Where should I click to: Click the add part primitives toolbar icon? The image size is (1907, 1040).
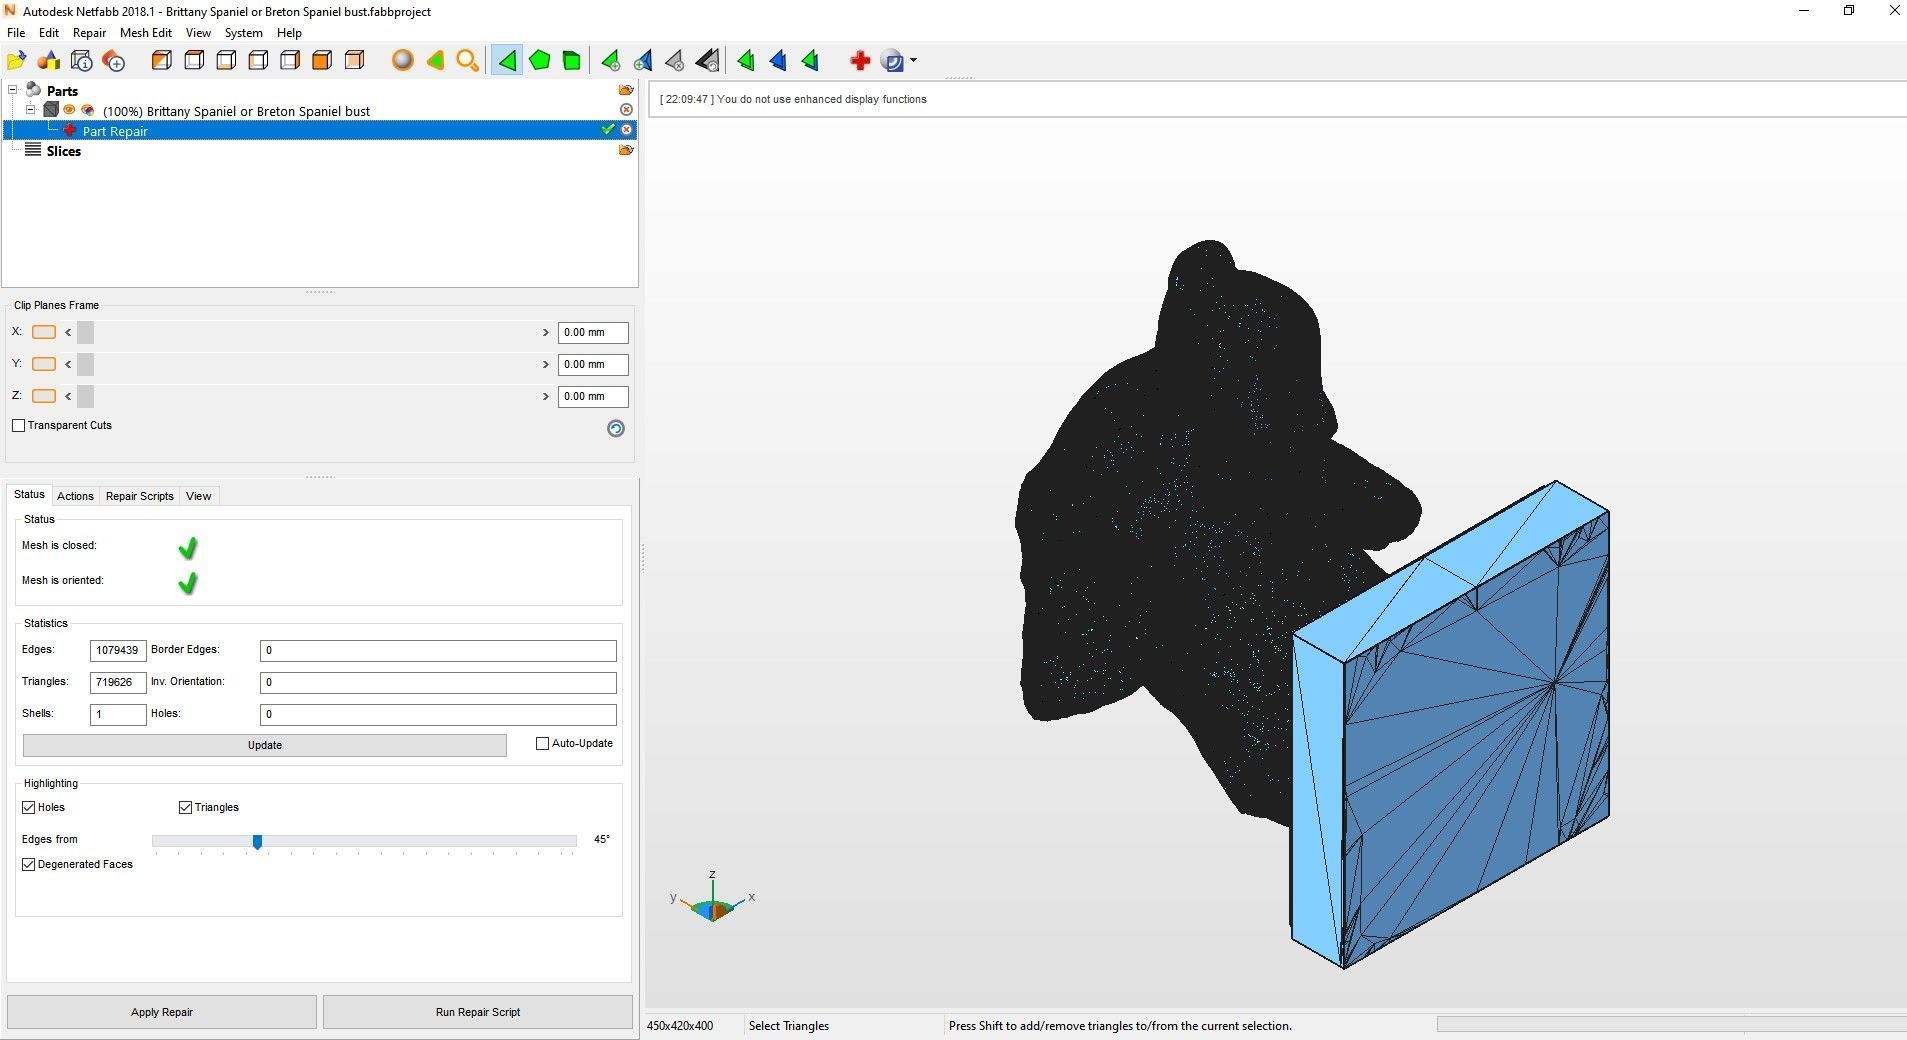pyautogui.click(x=49, y=61)
